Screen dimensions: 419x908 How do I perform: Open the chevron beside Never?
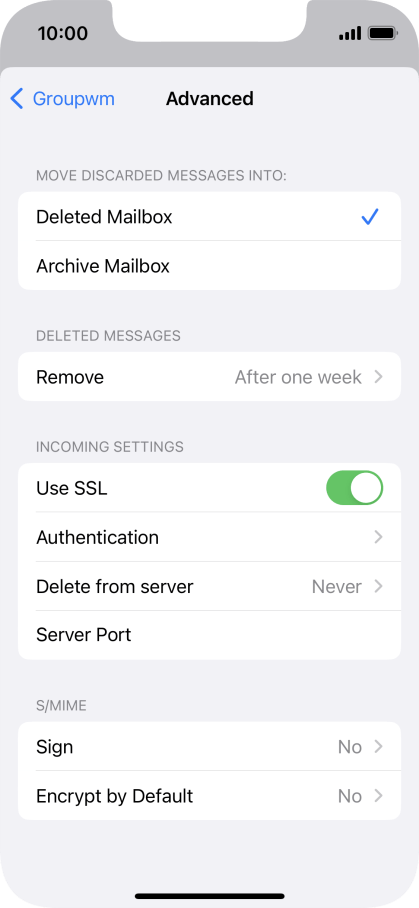point(378,586)
